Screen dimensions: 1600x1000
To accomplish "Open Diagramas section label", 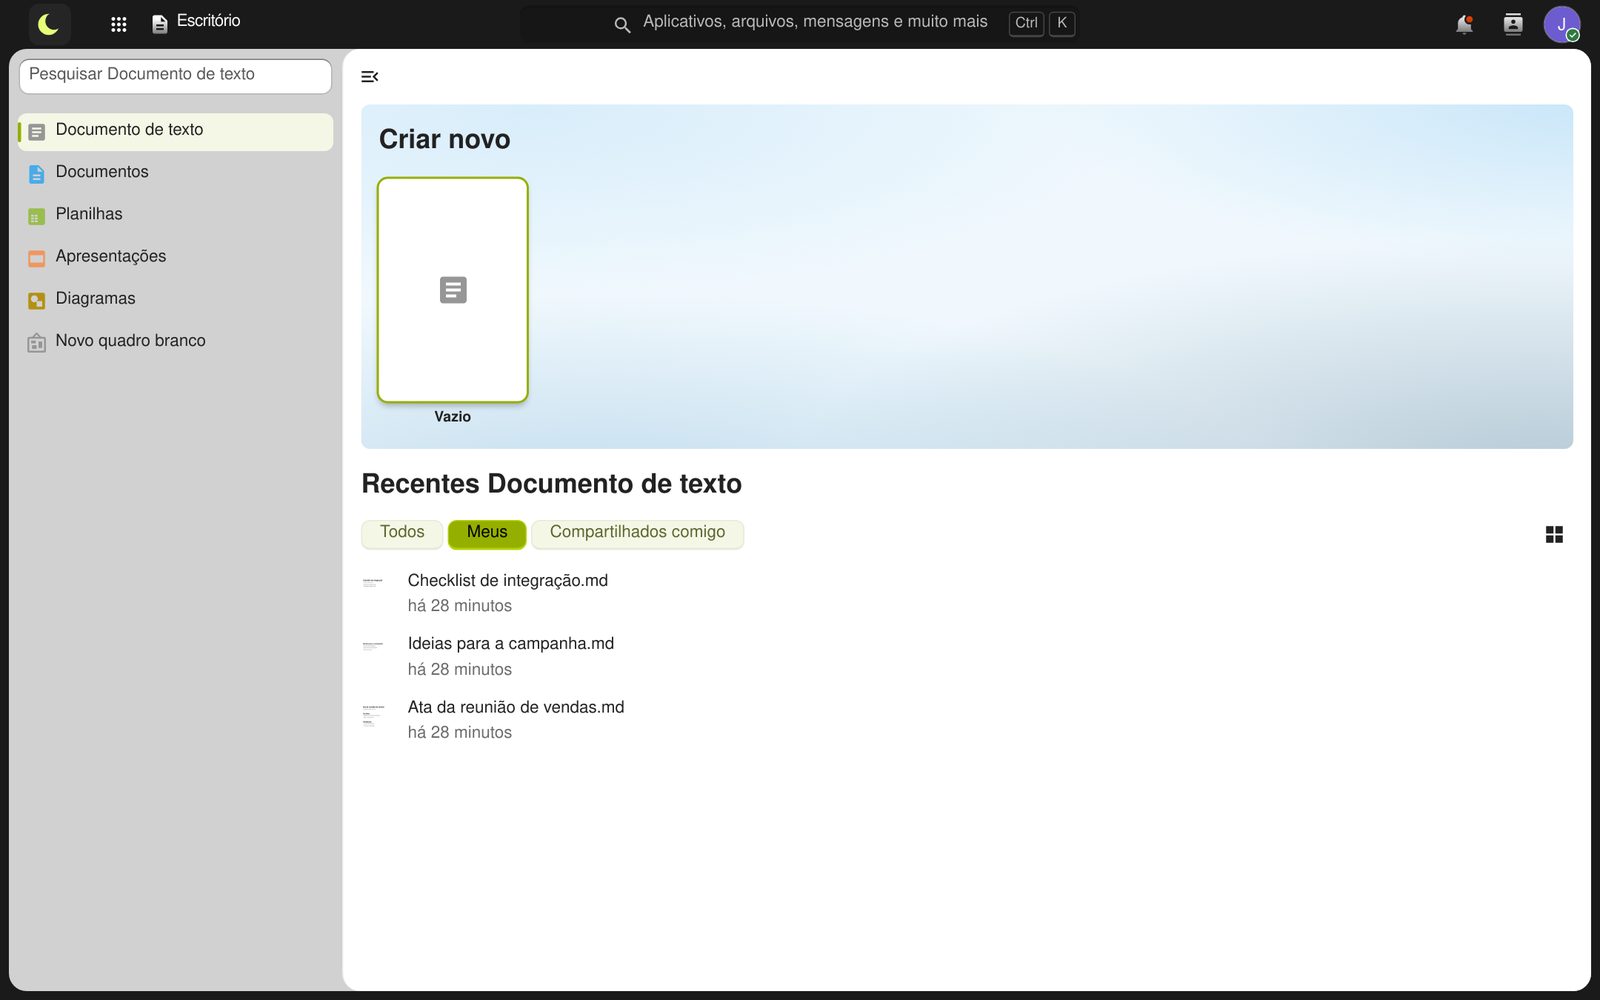I will tap(95, 298).
